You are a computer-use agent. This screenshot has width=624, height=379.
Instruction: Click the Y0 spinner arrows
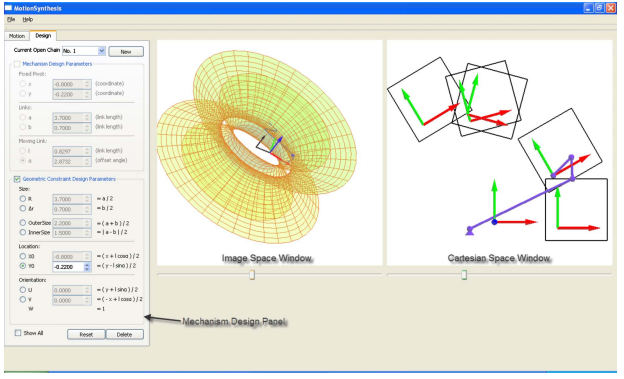point(87,267)
